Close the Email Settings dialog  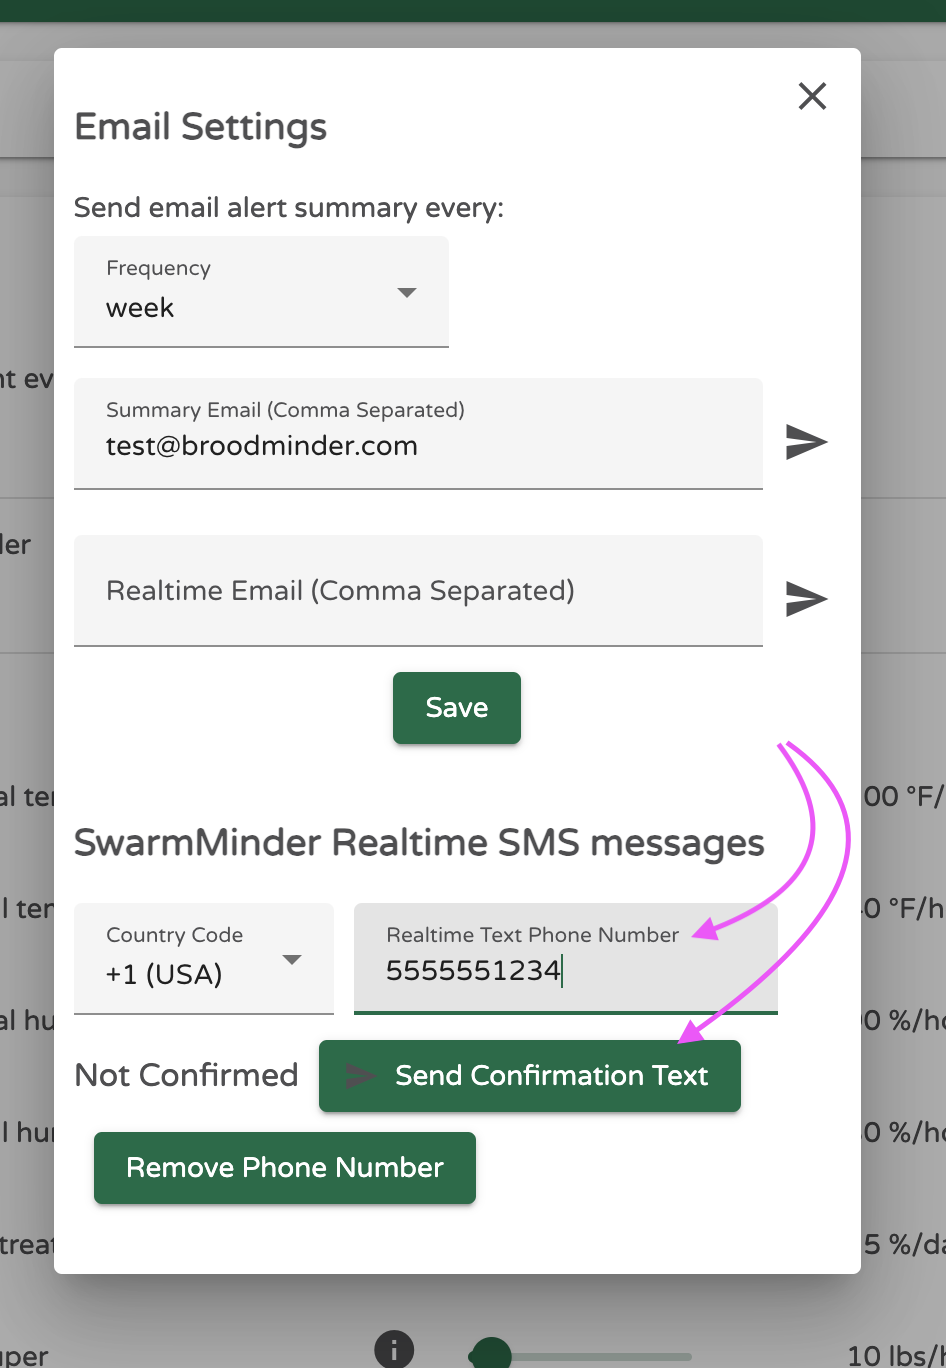pos(812,96)
